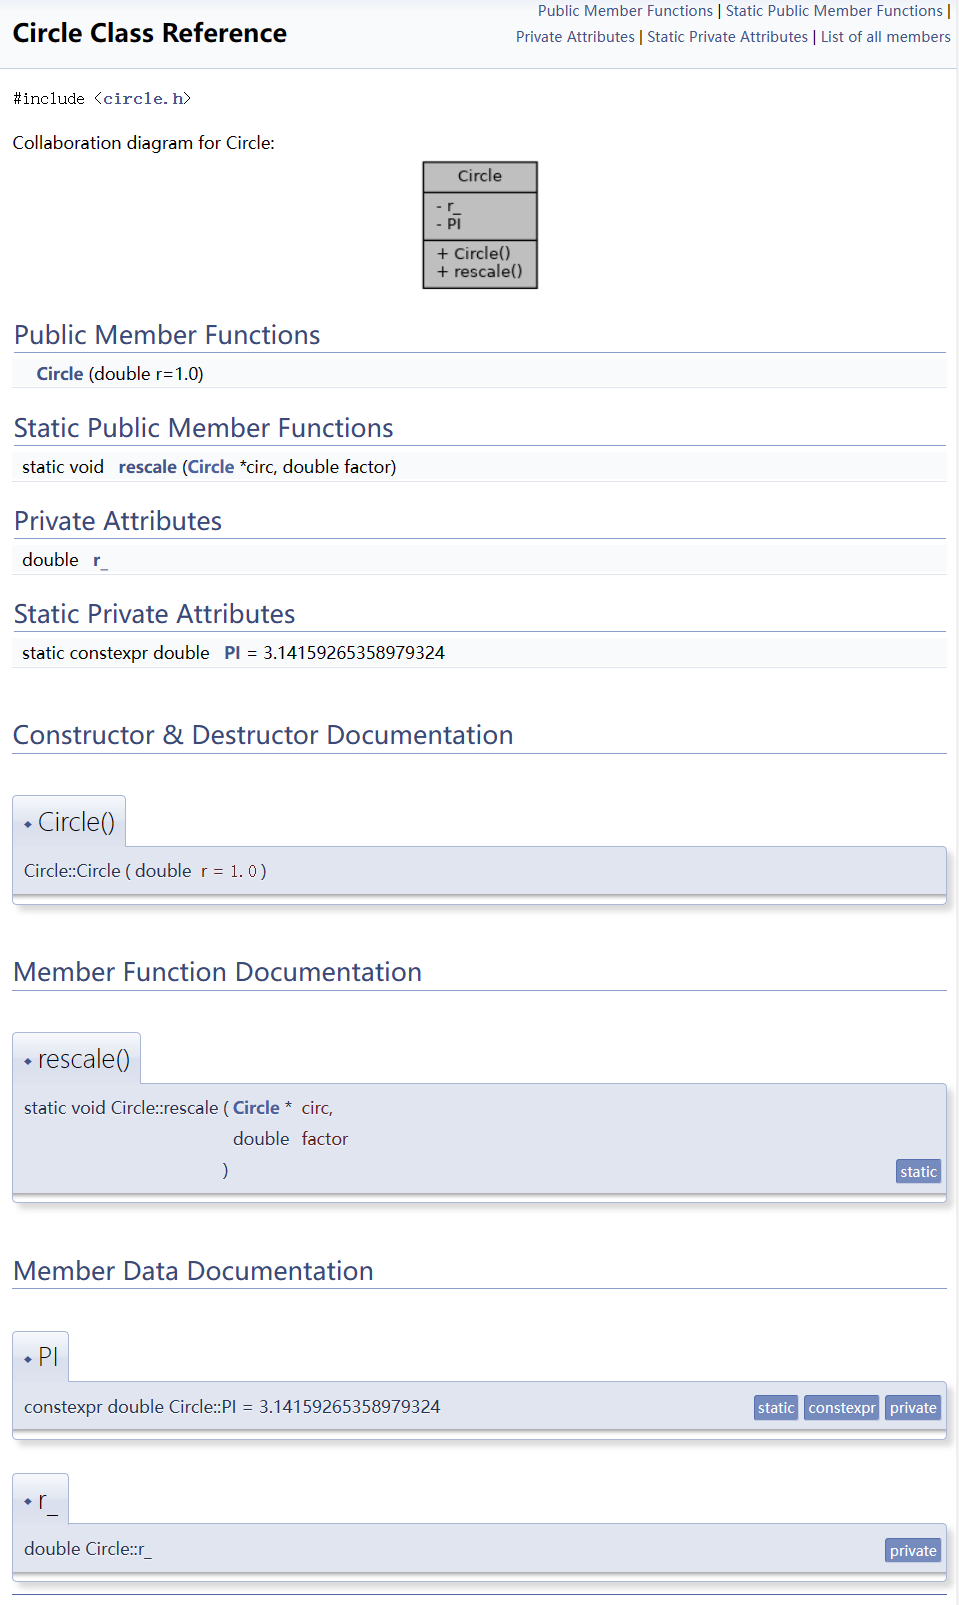Click the Public Member Functions section heading
The height and width of the screenshot is (1605, 959).
167,335
